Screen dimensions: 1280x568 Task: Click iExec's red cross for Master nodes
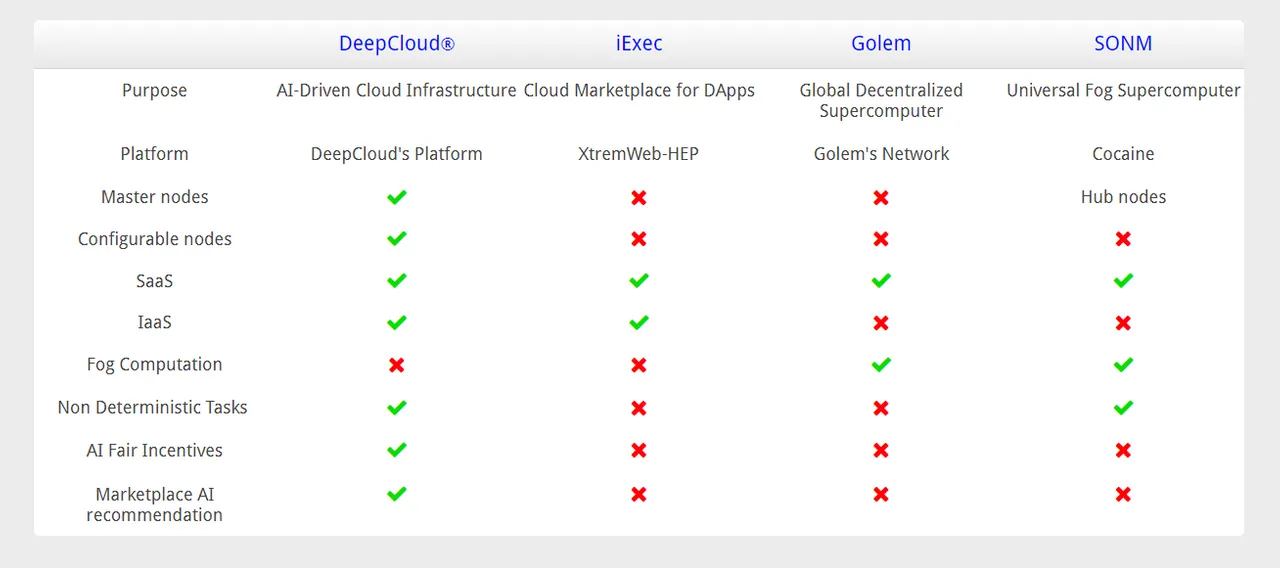pyautogui.click(x=639, y=197)
